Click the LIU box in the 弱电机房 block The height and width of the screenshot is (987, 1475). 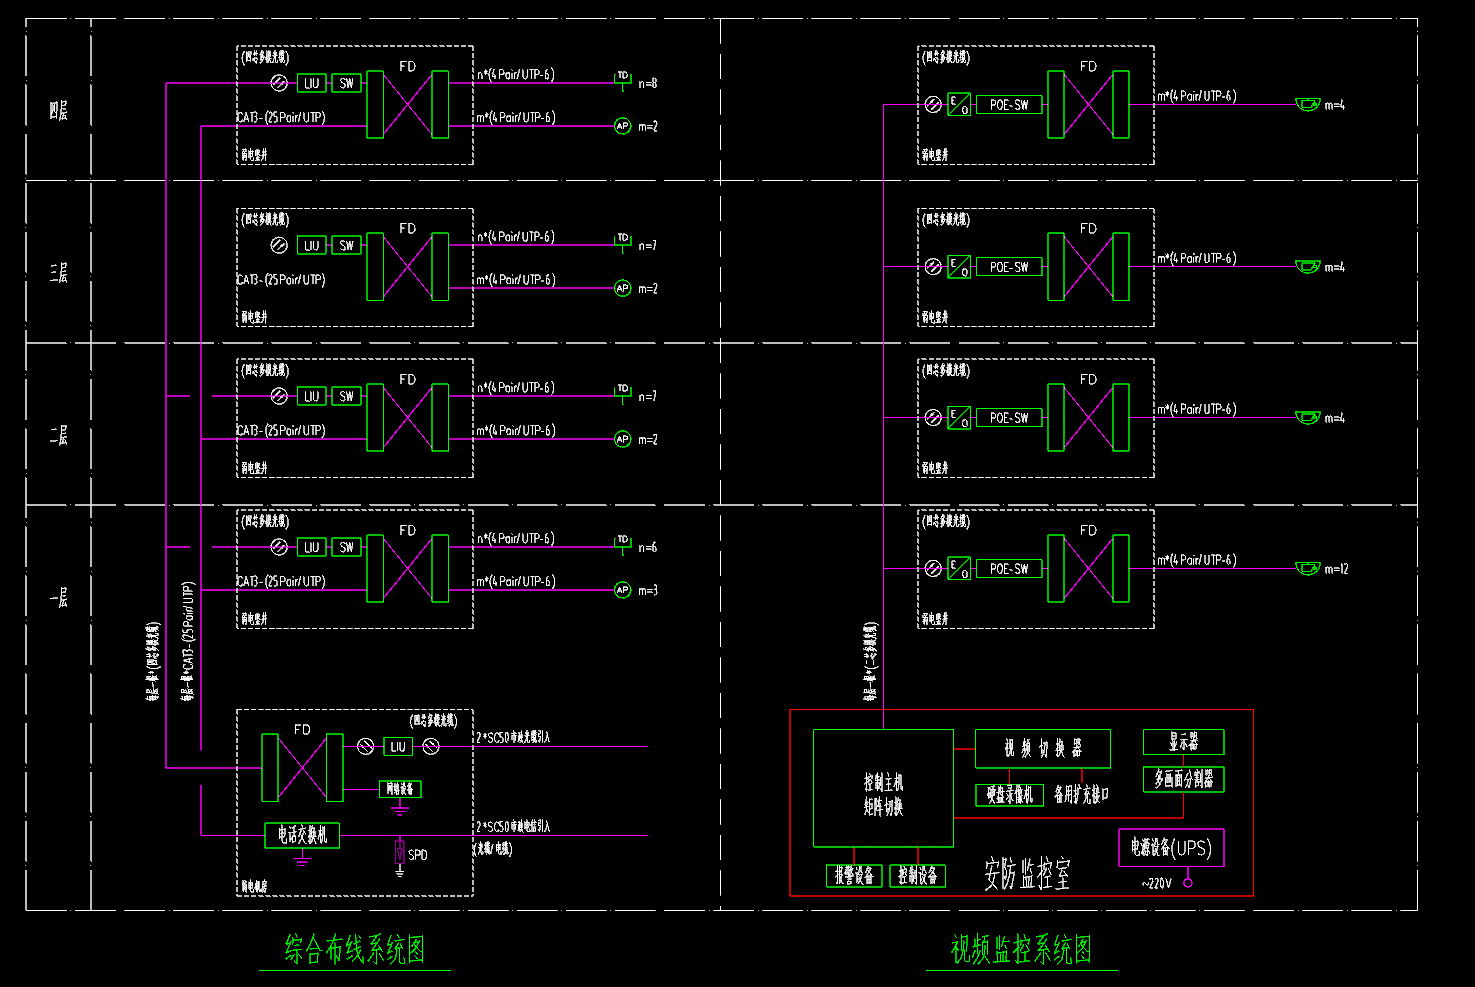click(398, 746)
